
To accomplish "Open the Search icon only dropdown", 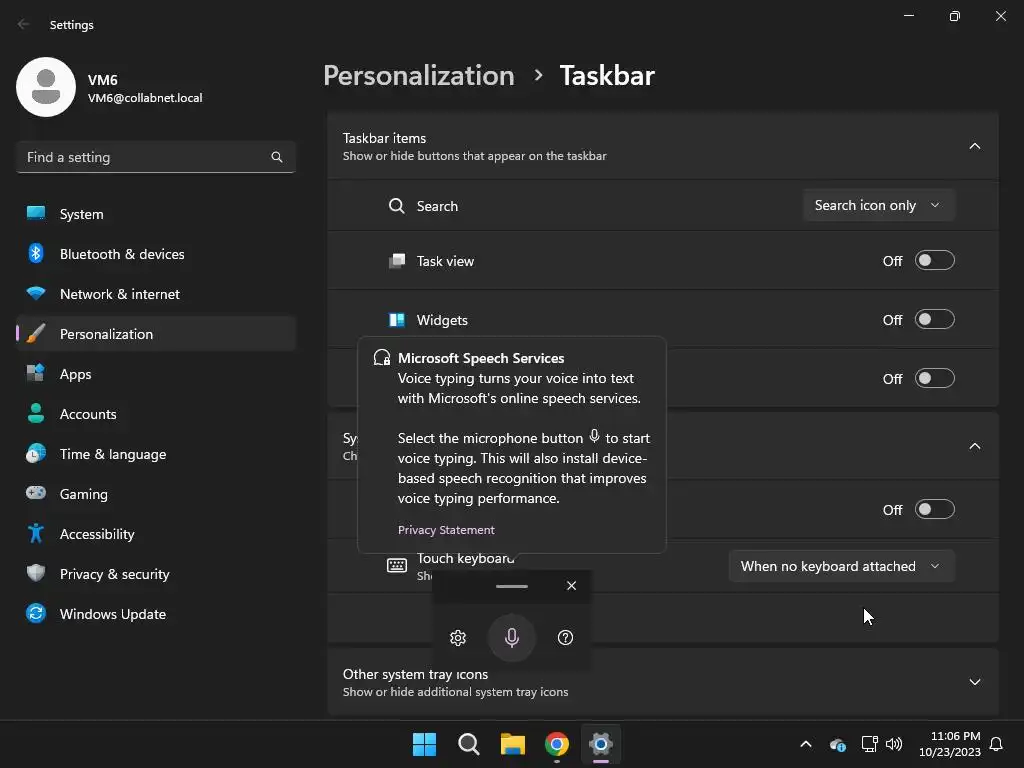I will coord(878,205).
